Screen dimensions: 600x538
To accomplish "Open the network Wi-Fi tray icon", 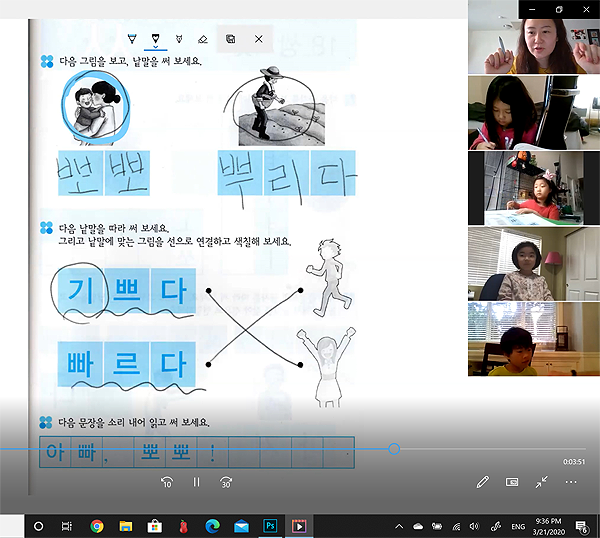I will pyautogui.click(x=456, y=527).
